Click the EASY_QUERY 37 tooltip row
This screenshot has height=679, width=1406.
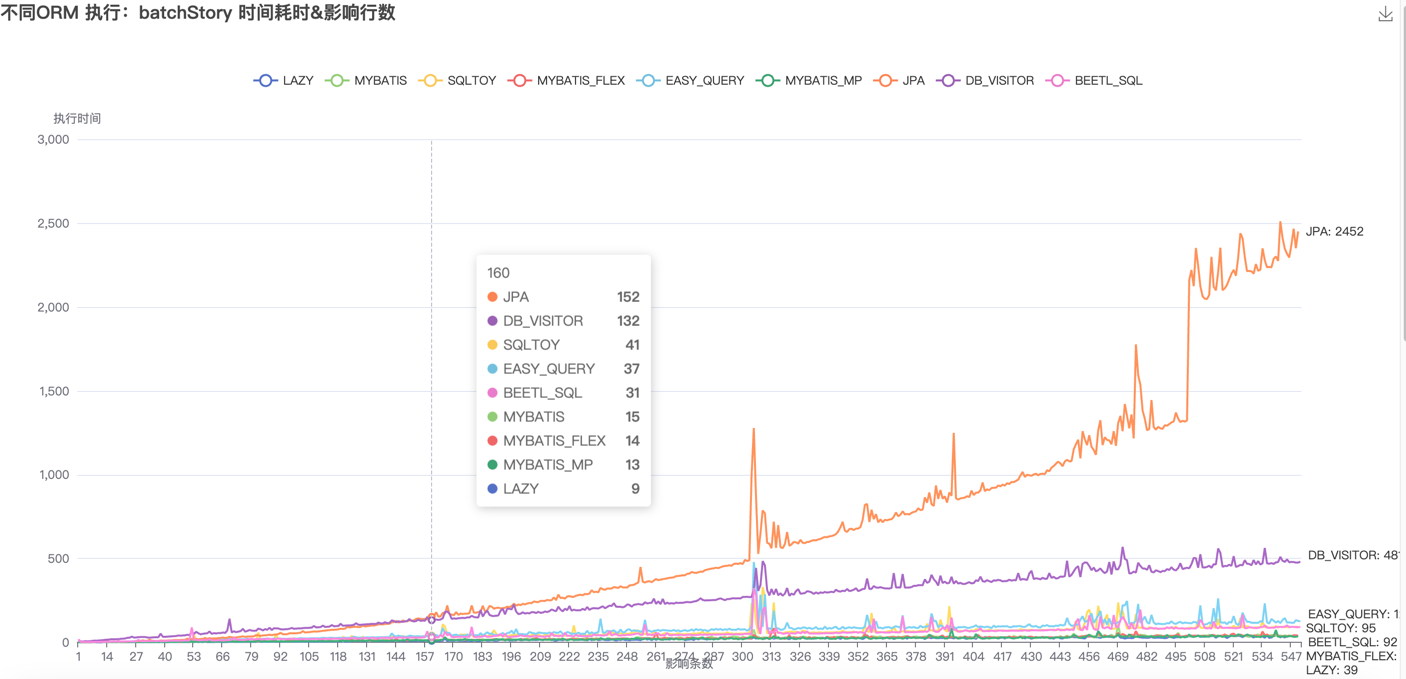tap(563, 369)
